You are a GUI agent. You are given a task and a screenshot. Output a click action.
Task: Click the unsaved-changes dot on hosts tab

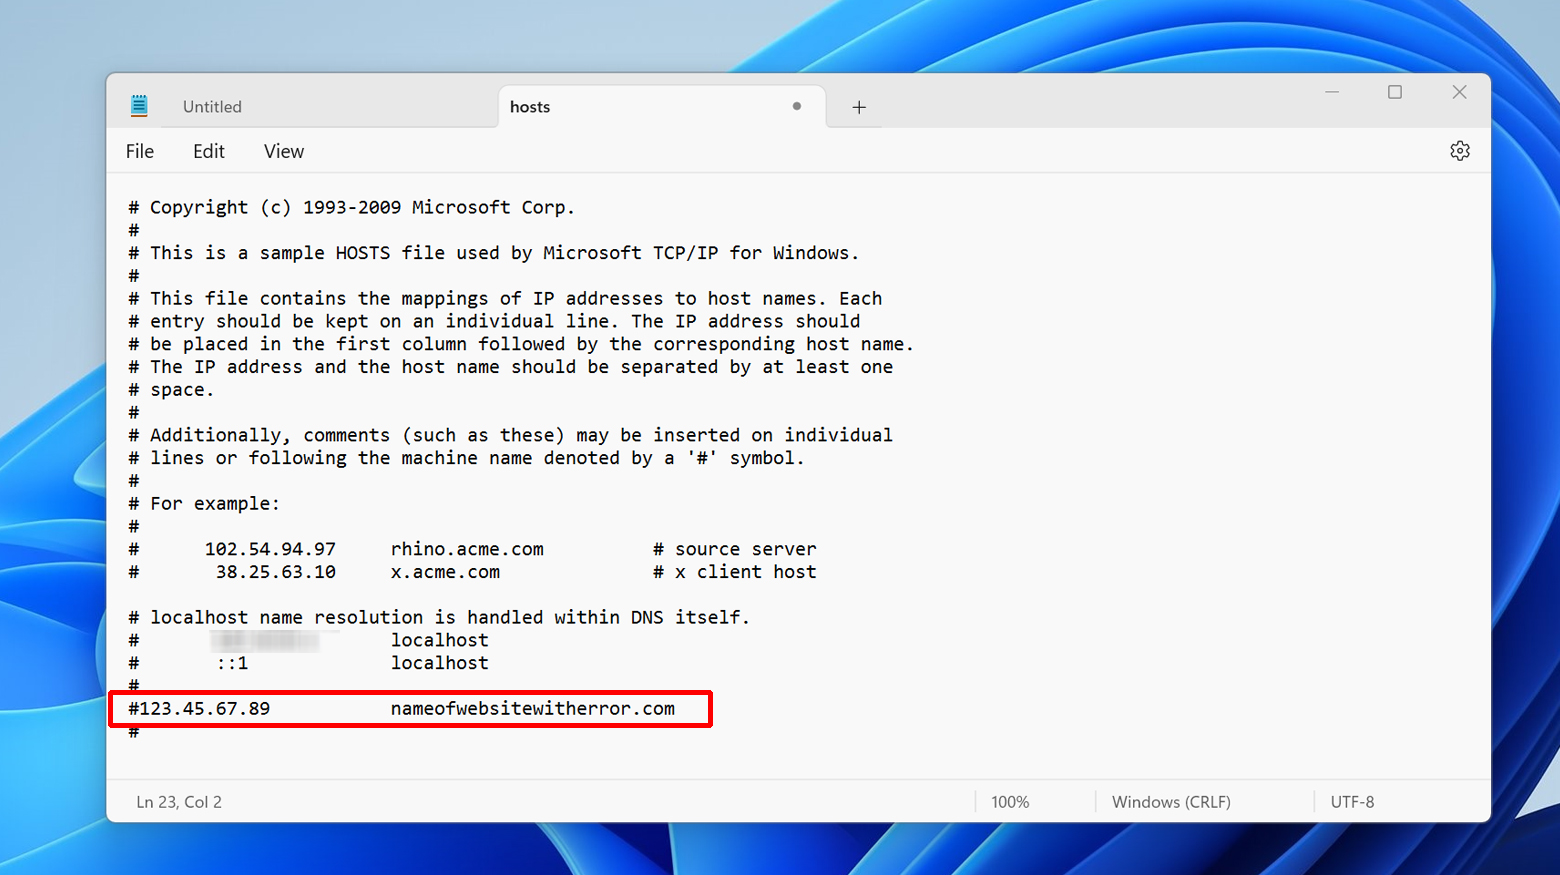pyautogui.click(x=797, y=106)
